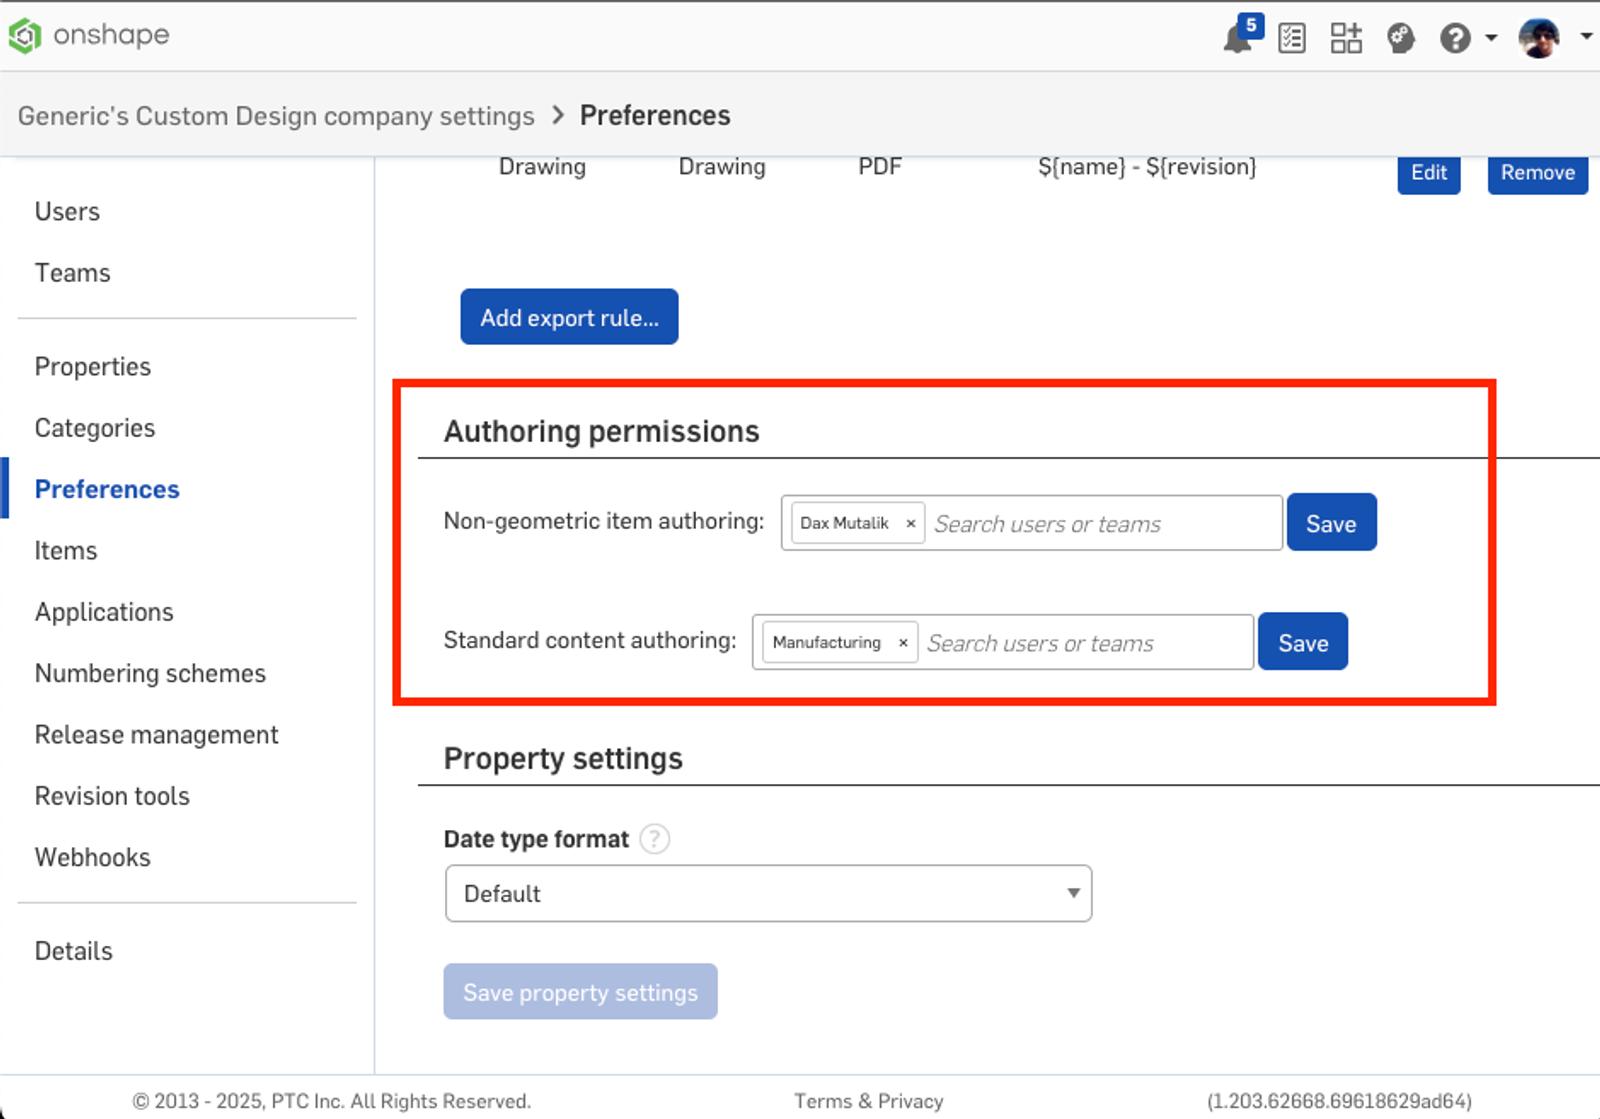This screenshot has height=1119, width=1600.
Task: Click the help question mark icon
Action: click(1456, 38)
